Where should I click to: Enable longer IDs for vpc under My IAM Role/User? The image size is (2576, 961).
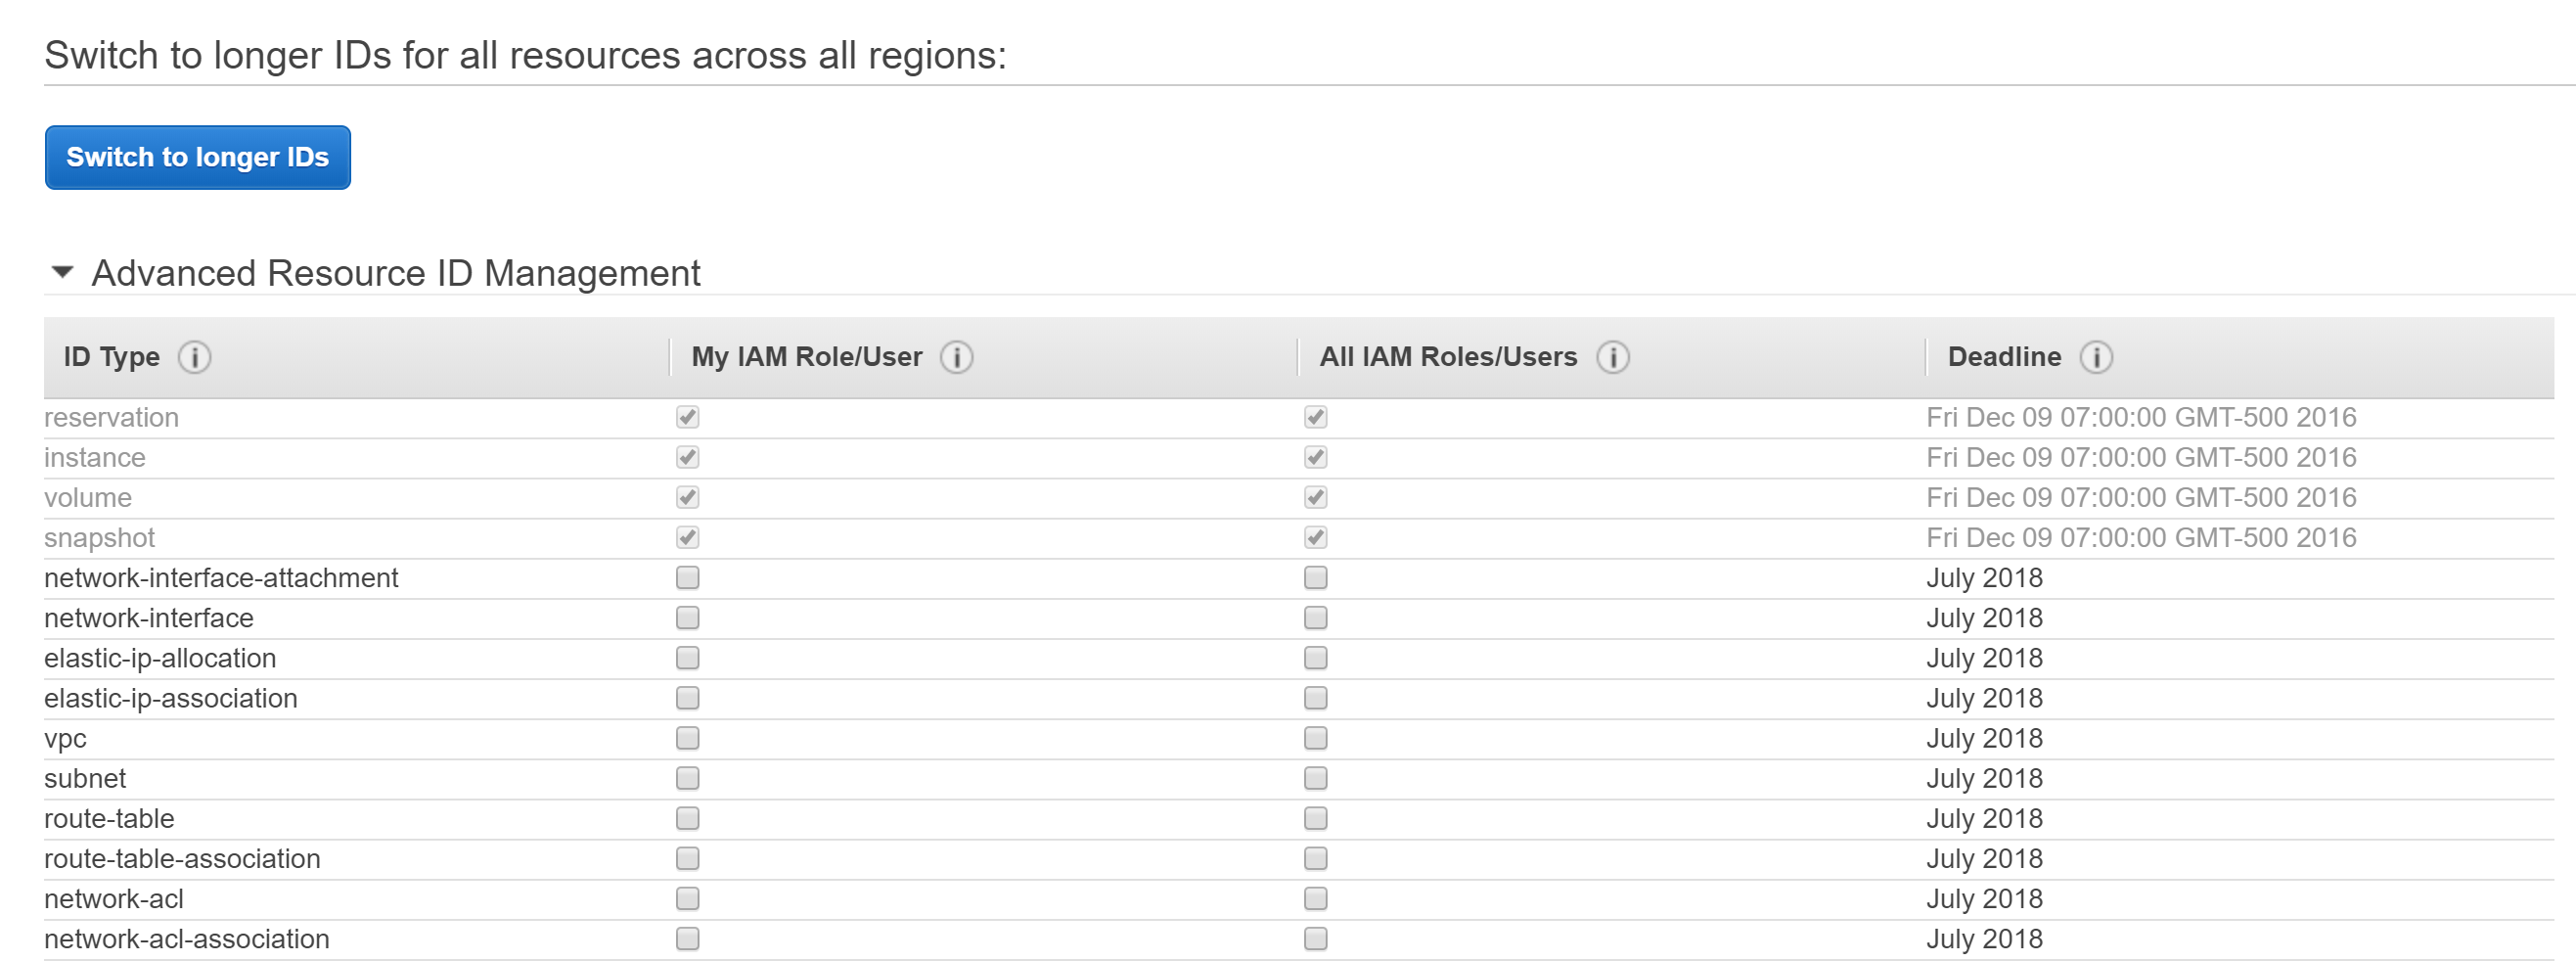pos(686,738)
